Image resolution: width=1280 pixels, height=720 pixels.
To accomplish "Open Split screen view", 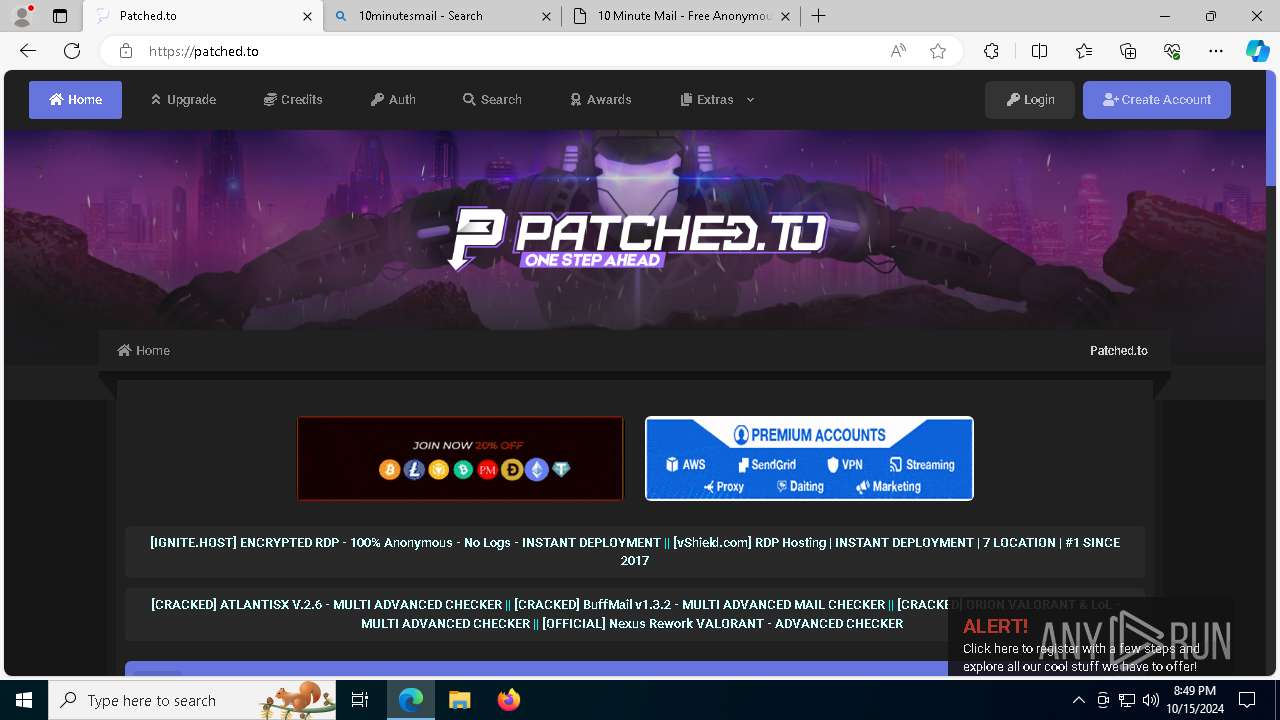I will coord(1039,51).
